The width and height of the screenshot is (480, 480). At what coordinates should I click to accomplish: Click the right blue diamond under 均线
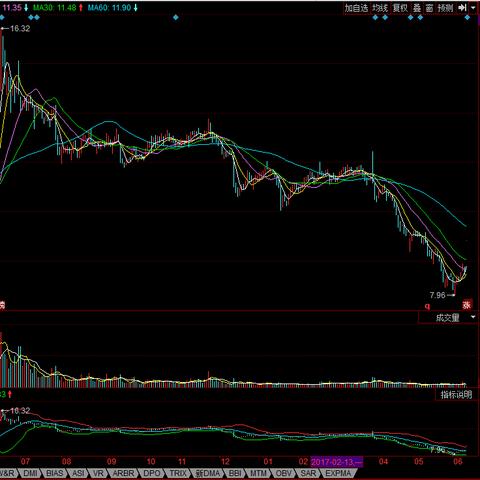point(385,17)
